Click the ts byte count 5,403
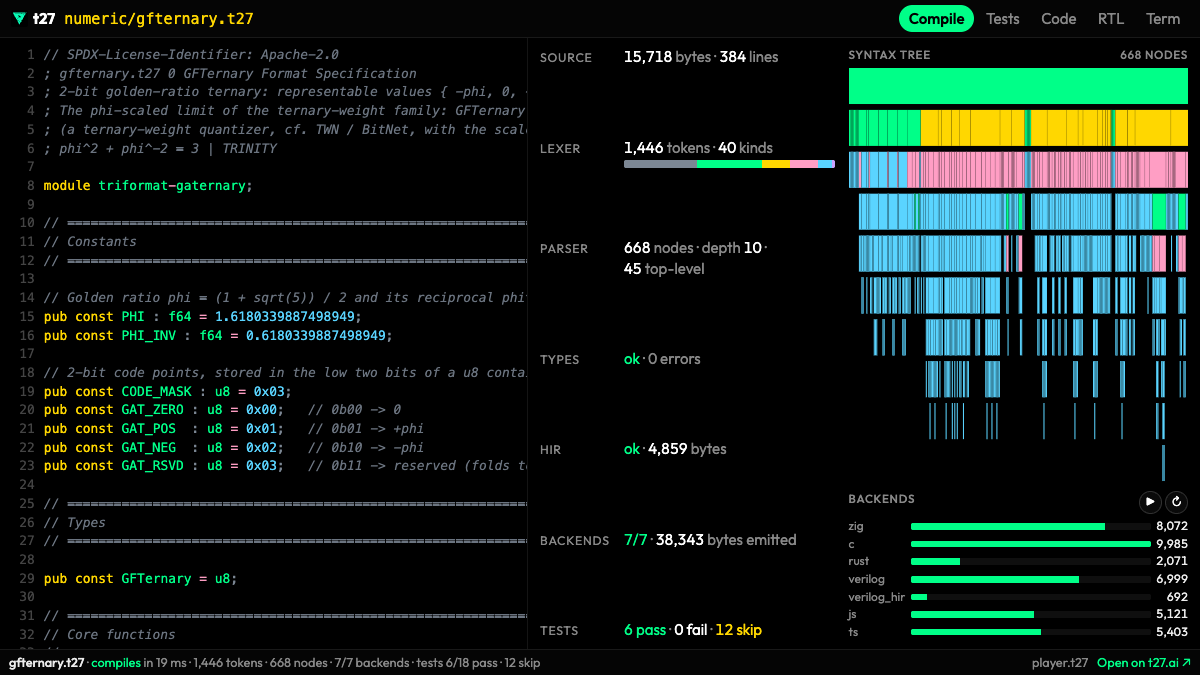The width and height of the screenshot is (1200, 675). [x=1172, y=633]
